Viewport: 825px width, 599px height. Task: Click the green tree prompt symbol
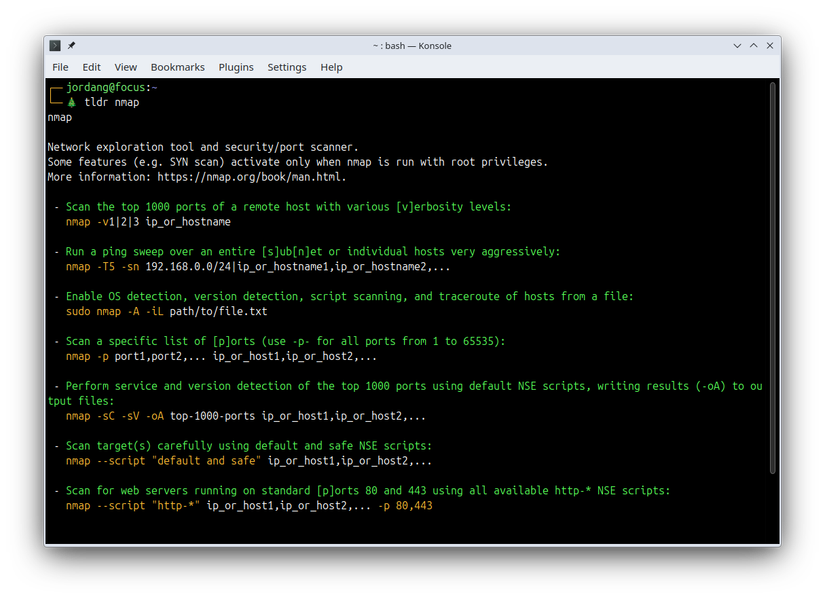pyautogui.click(x=71, y=102)
